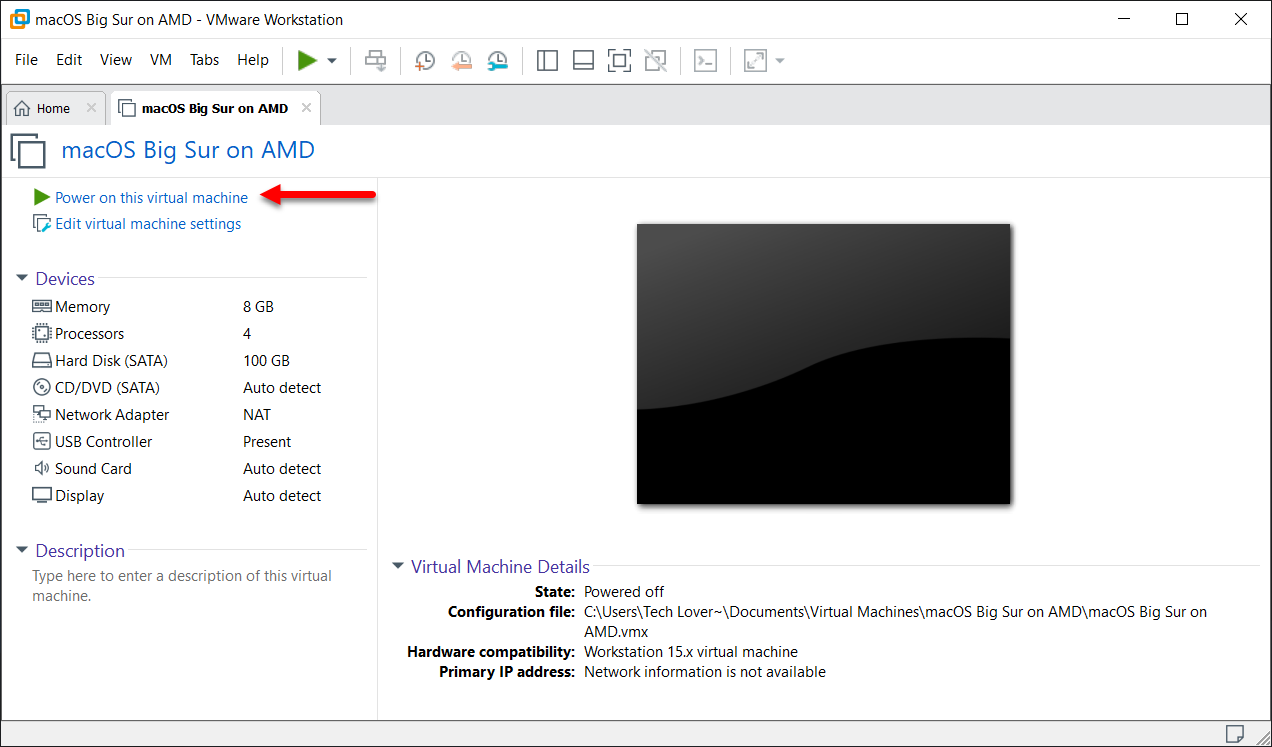The width and height of the screenshot is (1272, 747).
Task: Click the green play icon beside Power on
Action: point(42,197)
